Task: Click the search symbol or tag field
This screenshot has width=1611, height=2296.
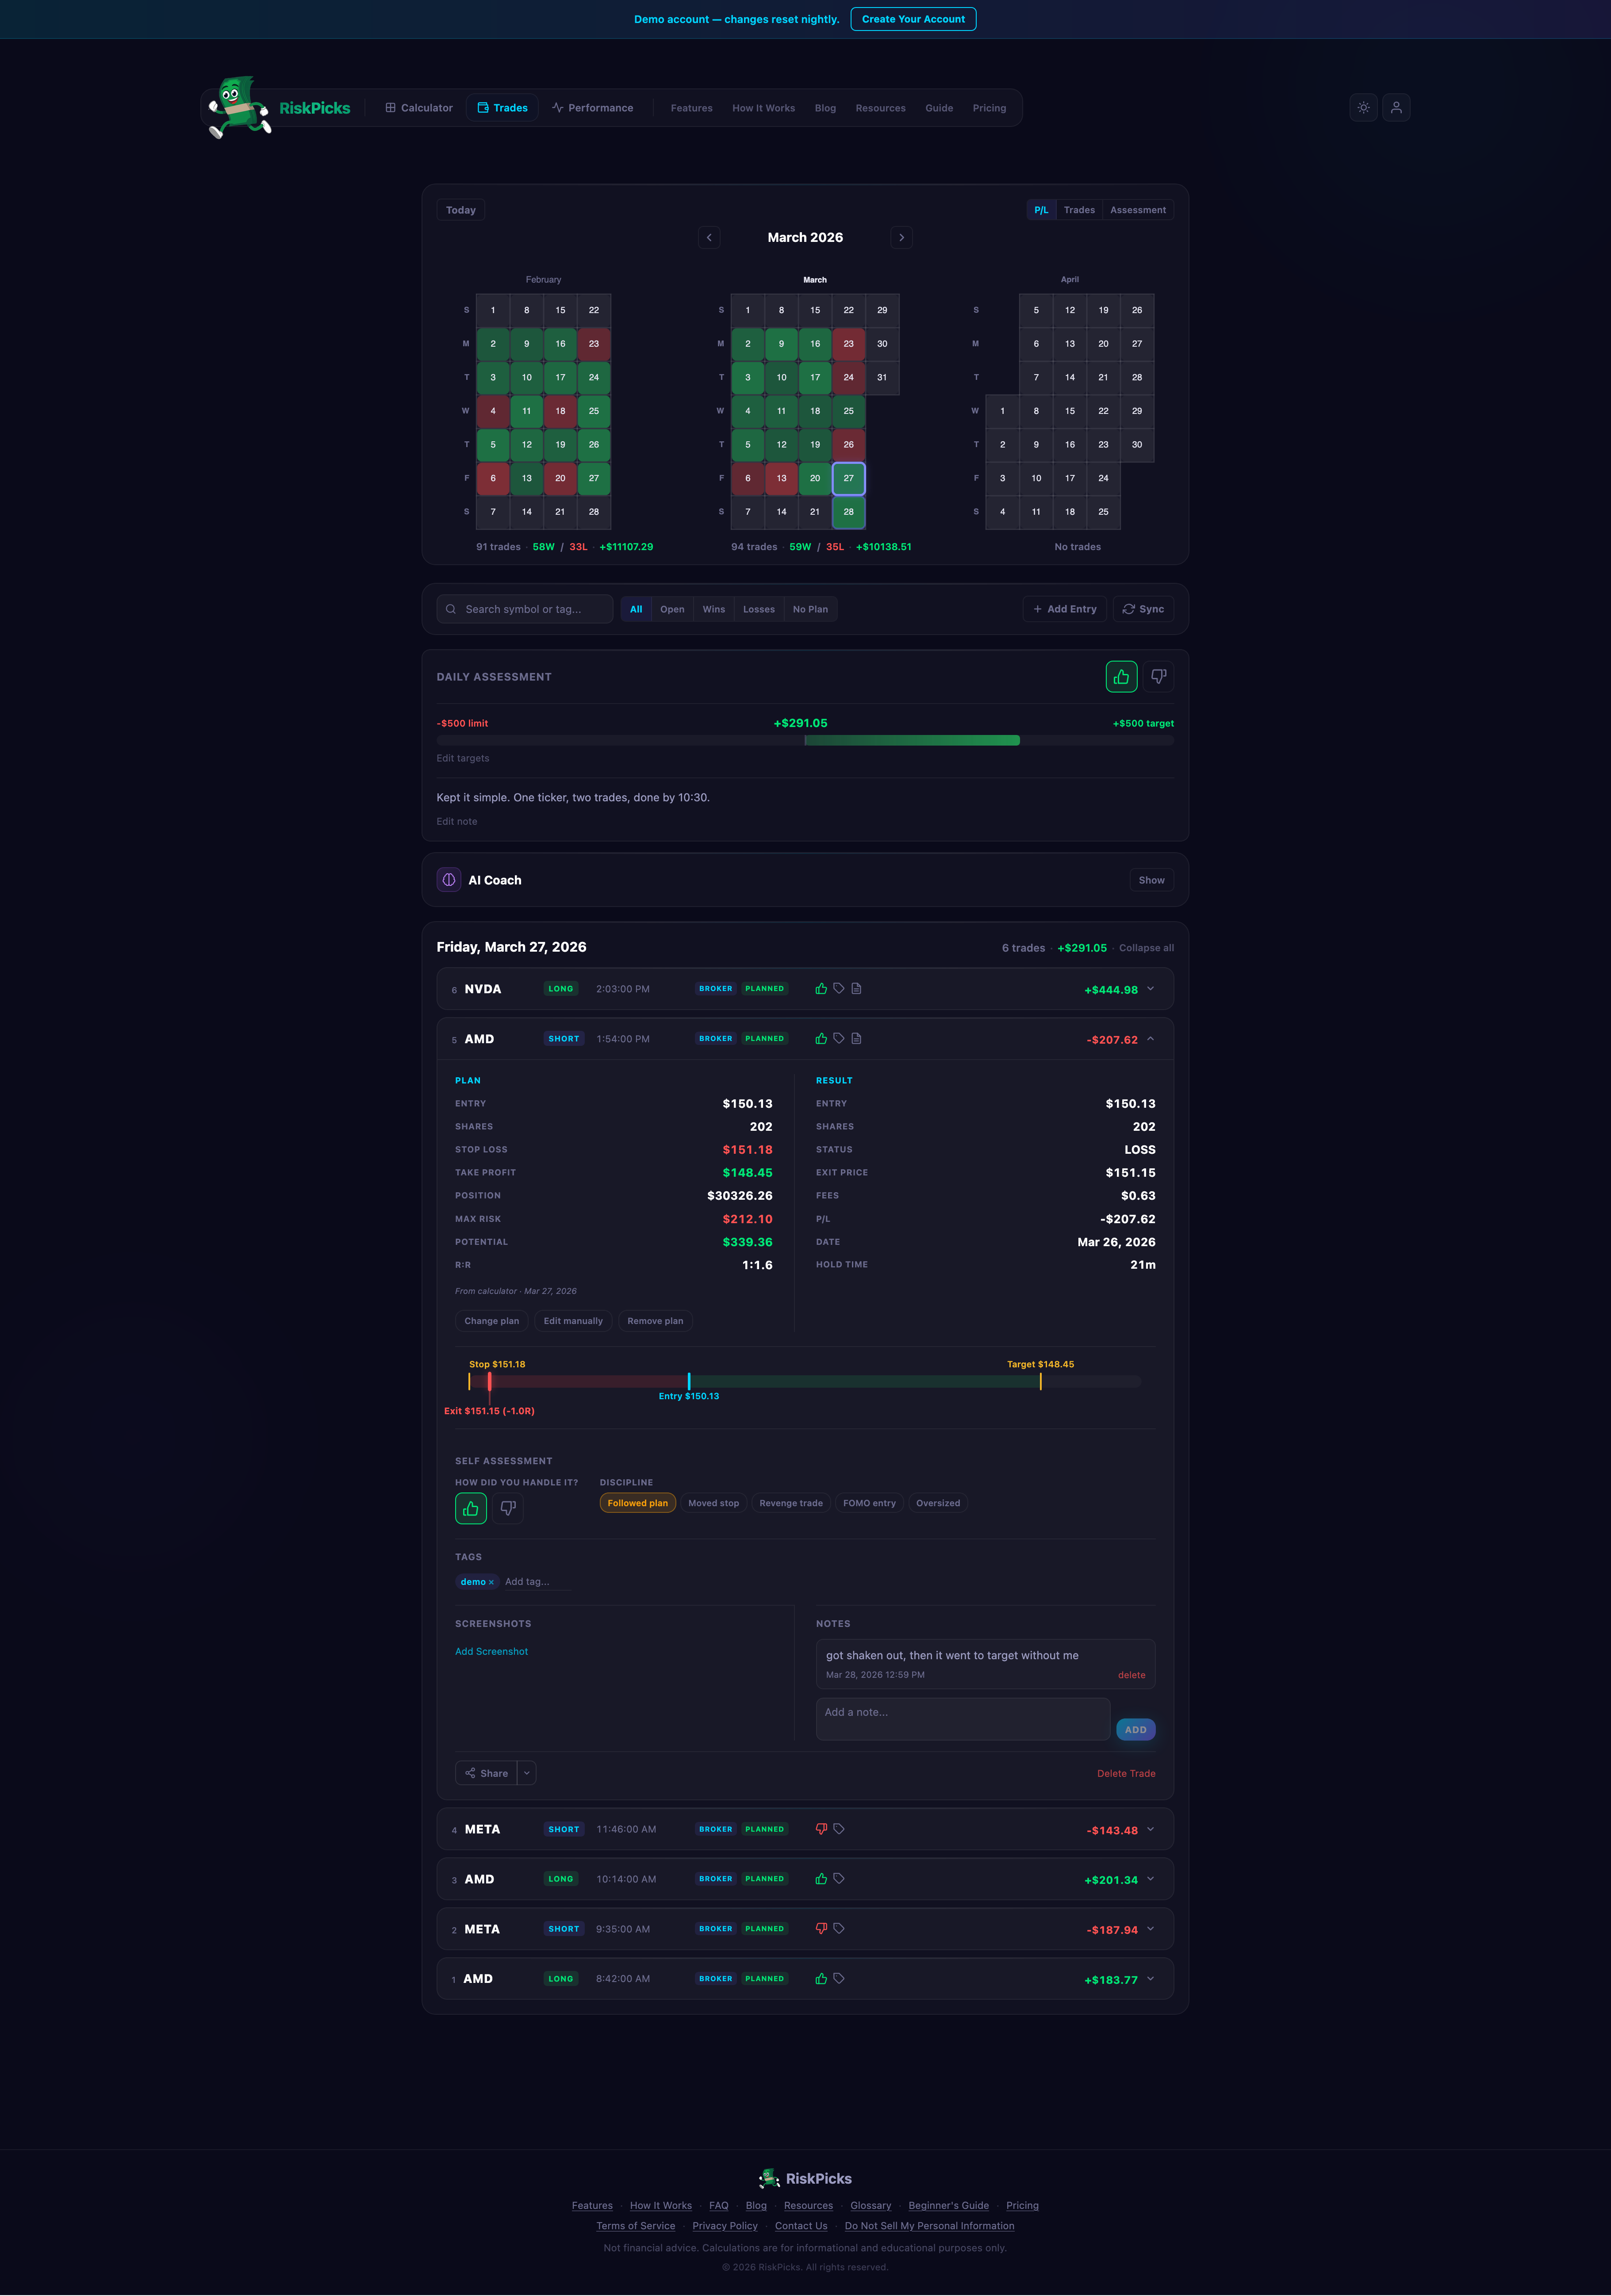Action: [524, 608]
